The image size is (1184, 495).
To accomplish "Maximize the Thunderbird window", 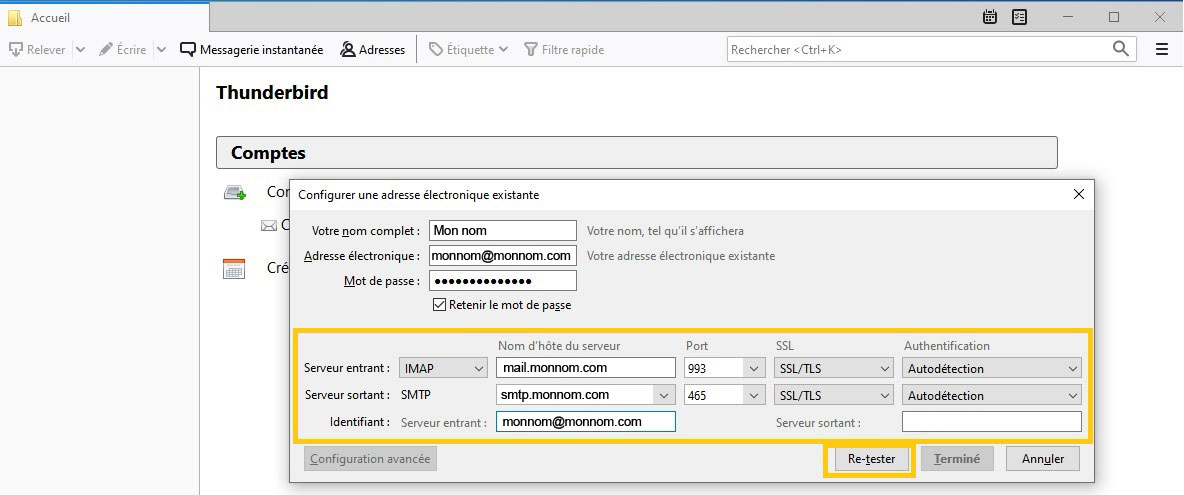I will (x=1114, y=17).
